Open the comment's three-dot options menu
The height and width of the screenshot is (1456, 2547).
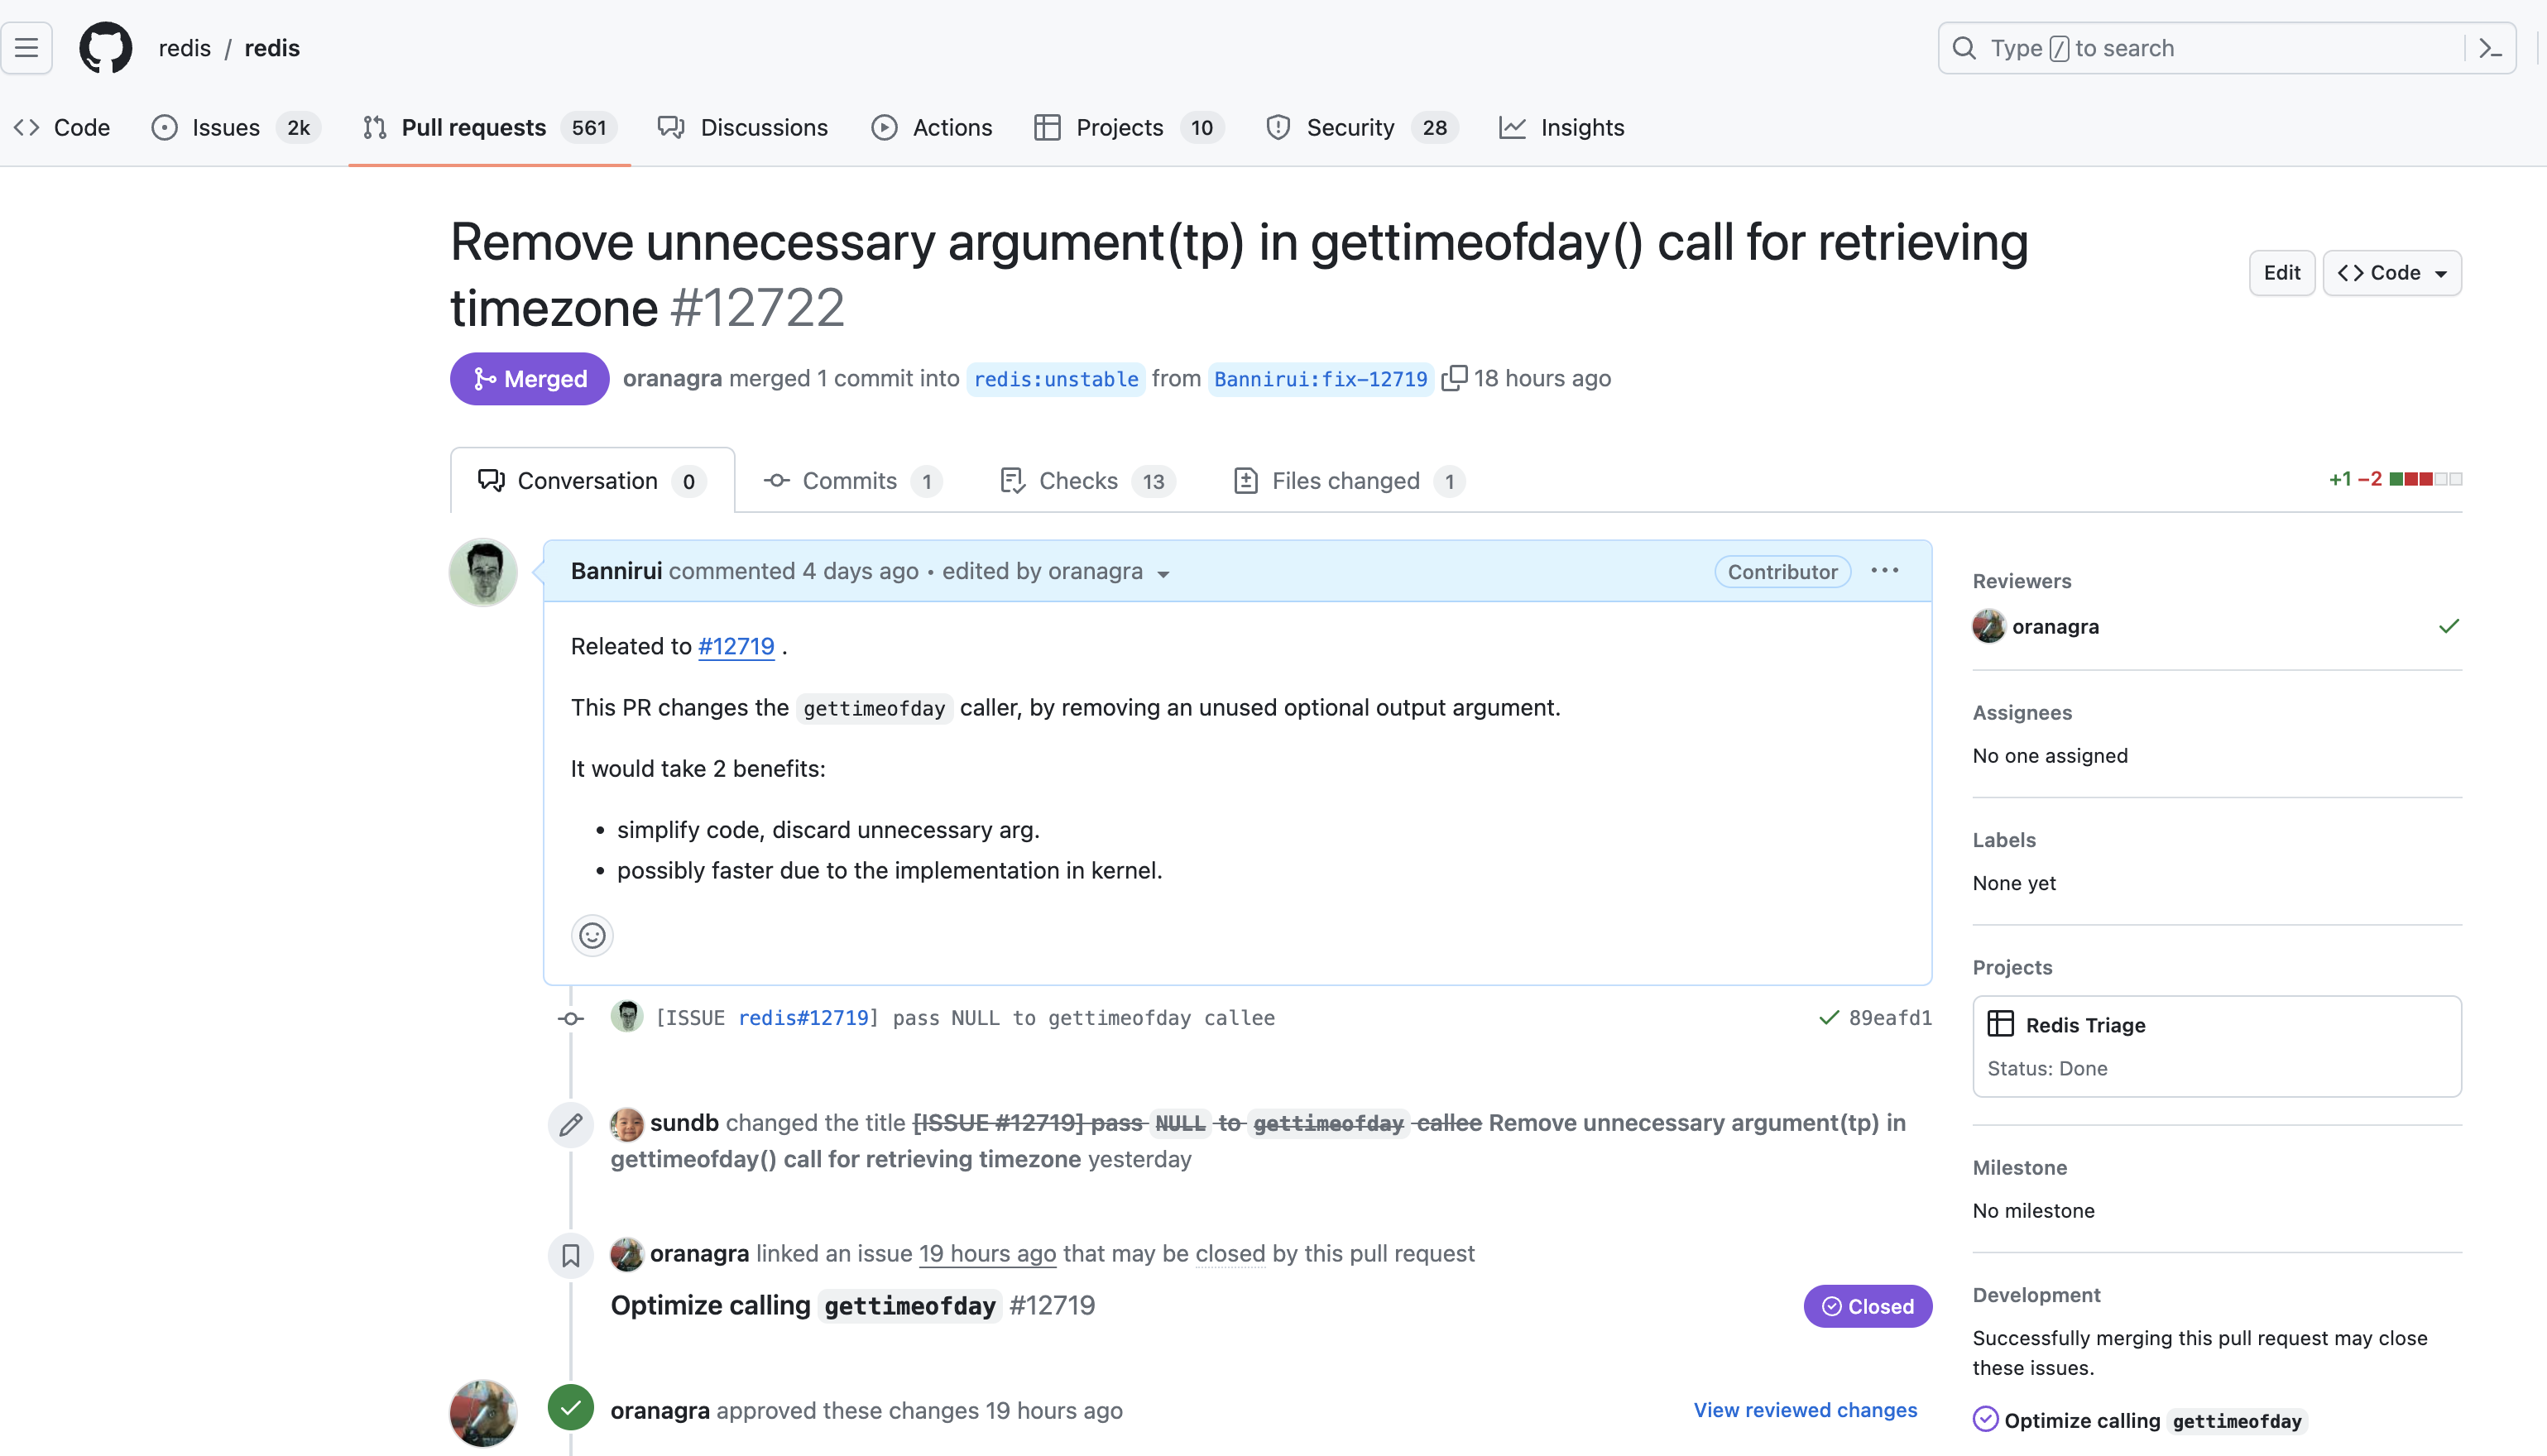click(x=1884, y=571)
